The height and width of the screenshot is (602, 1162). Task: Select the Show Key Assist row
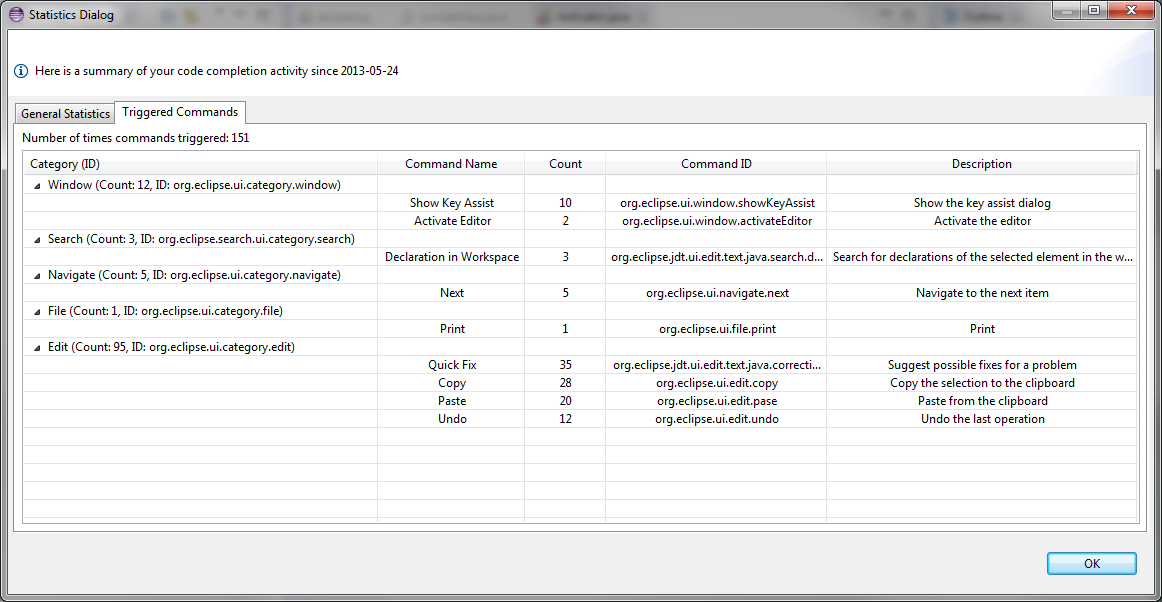click(452, 203)
